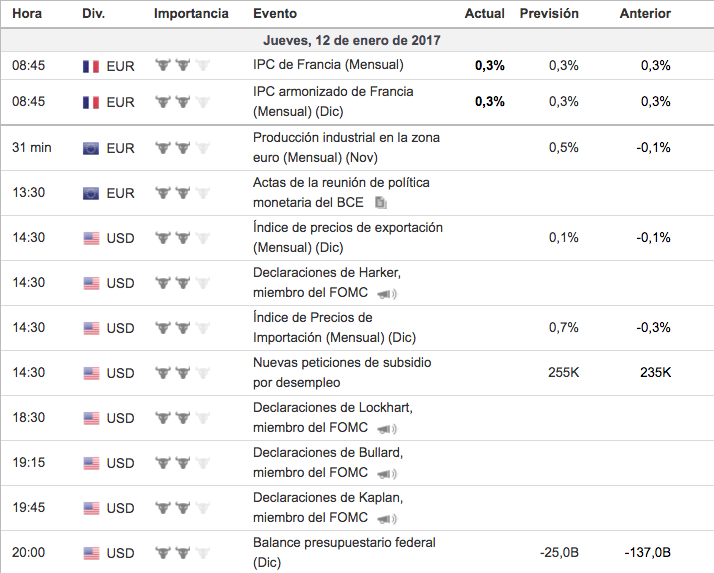Click the Hora column header

[x=27, y=14]
